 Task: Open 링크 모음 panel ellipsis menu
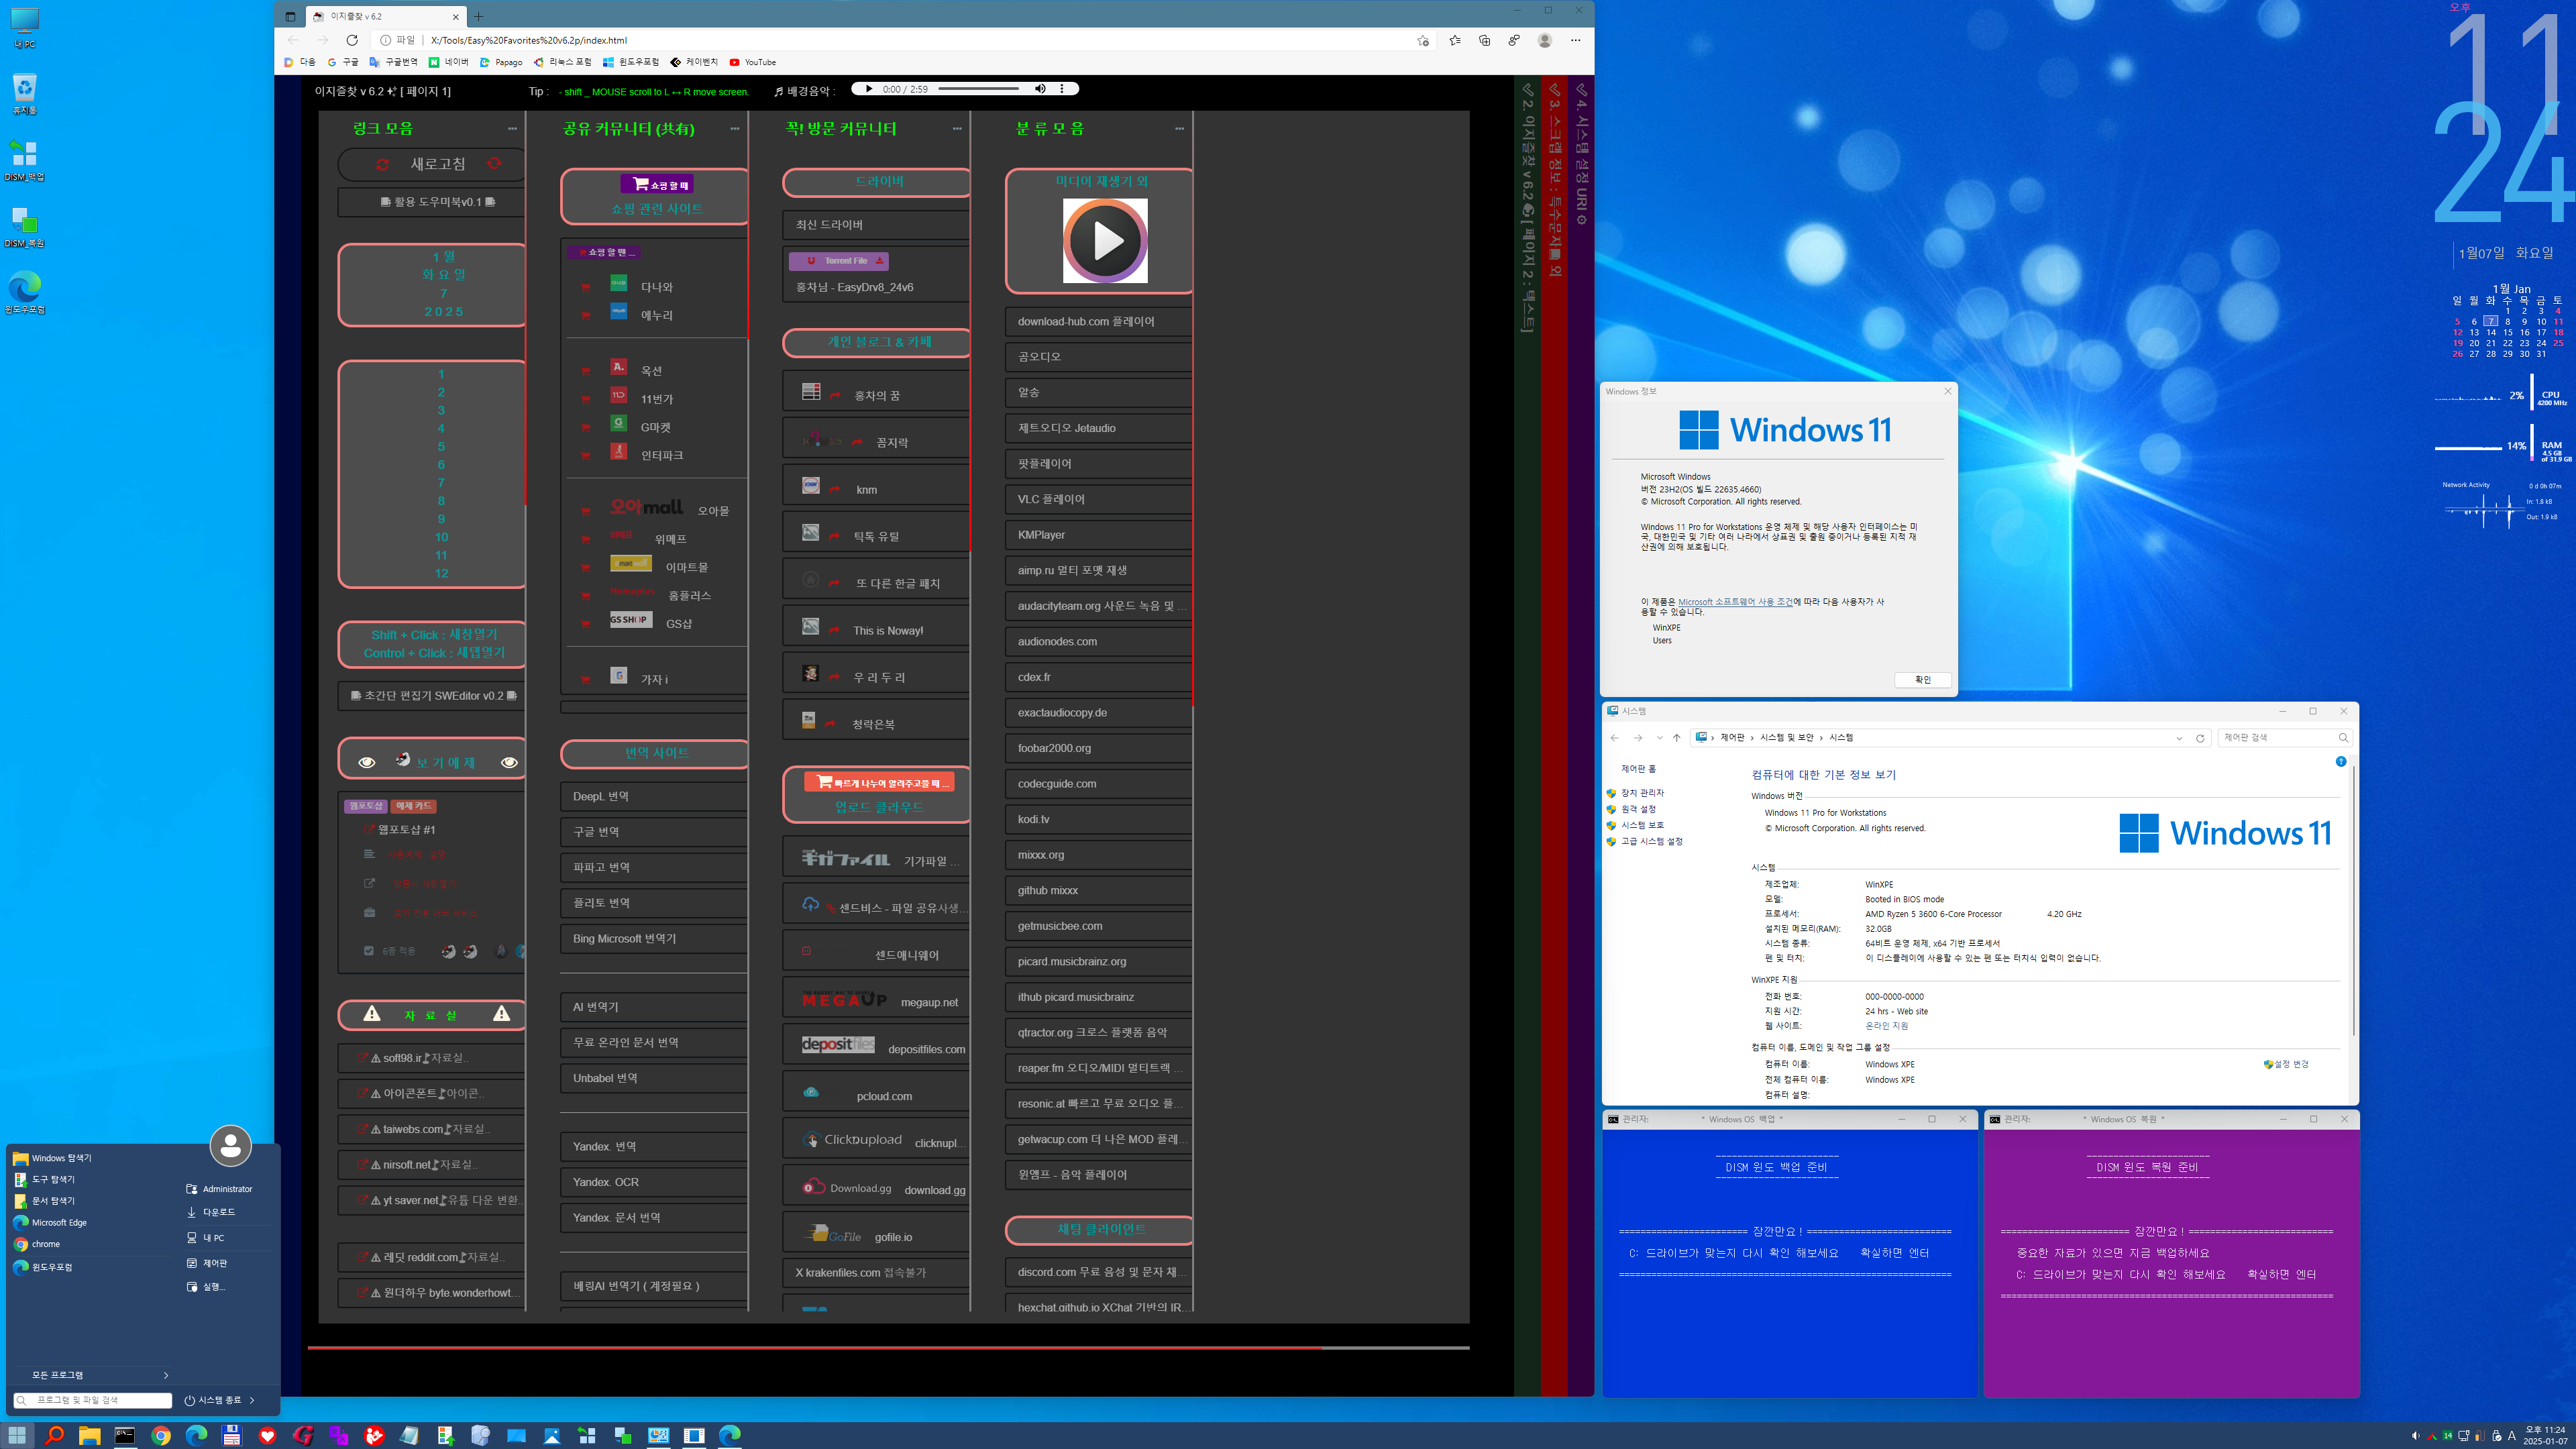(512, 128)
